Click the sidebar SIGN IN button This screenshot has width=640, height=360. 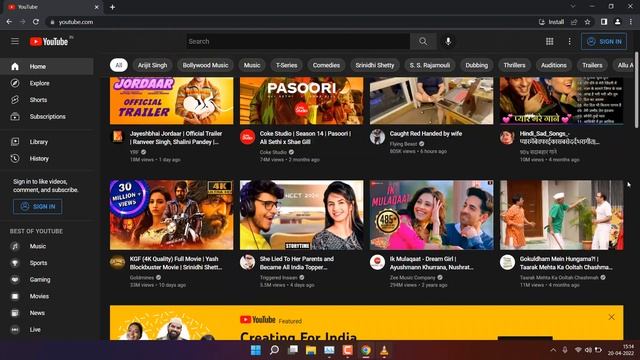point(38,207)
